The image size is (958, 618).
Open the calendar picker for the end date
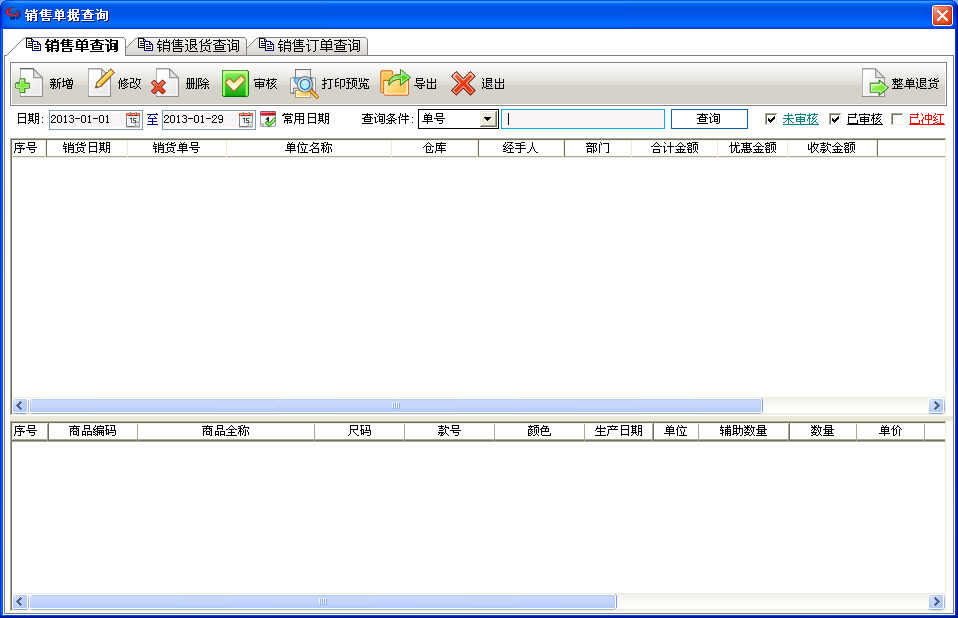(x=246, y=119)
